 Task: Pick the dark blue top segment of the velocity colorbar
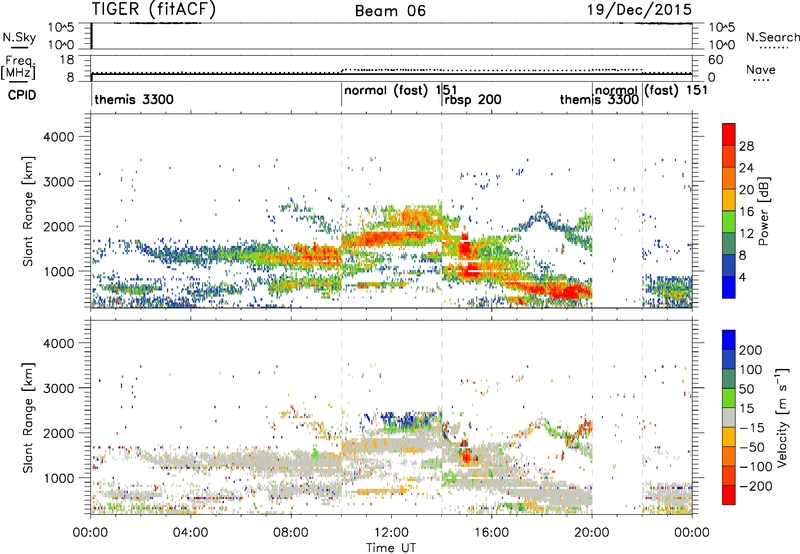[x=729, y=340]
